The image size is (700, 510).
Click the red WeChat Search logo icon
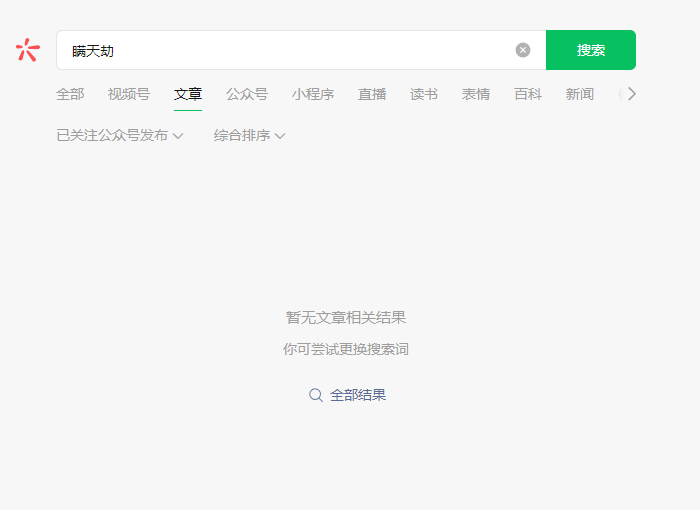pos(28,50)
